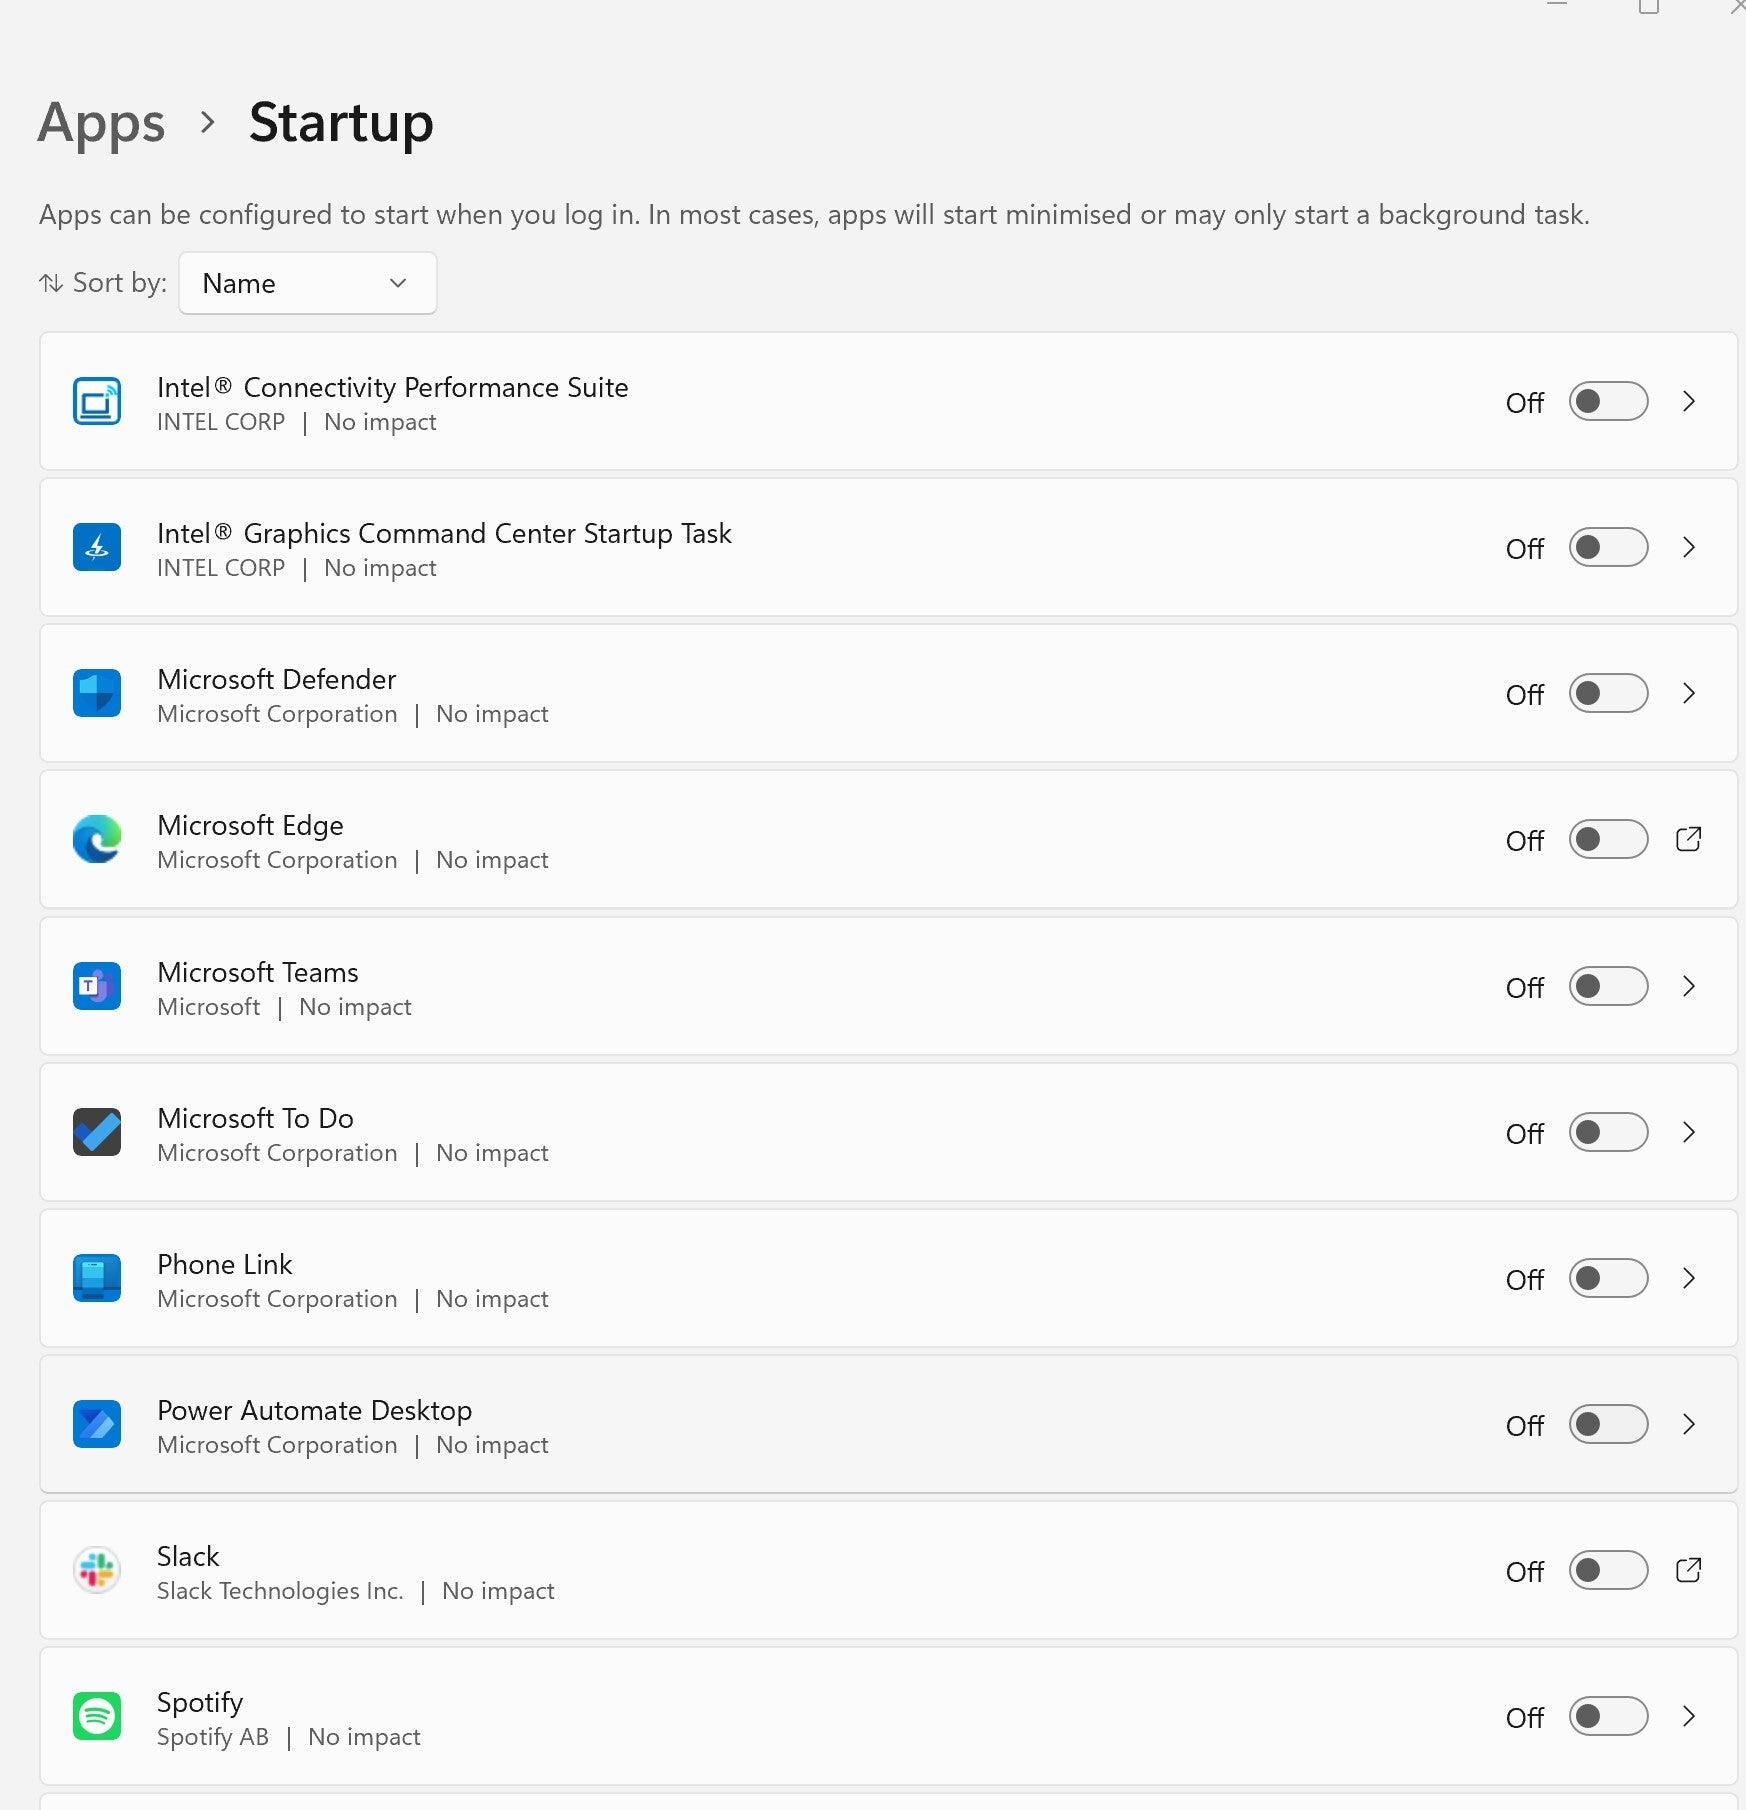Viewport: 1746px width, 1810px height.
Task: Expand Phone Link details chevron
Action: tap(1689, 1278)
